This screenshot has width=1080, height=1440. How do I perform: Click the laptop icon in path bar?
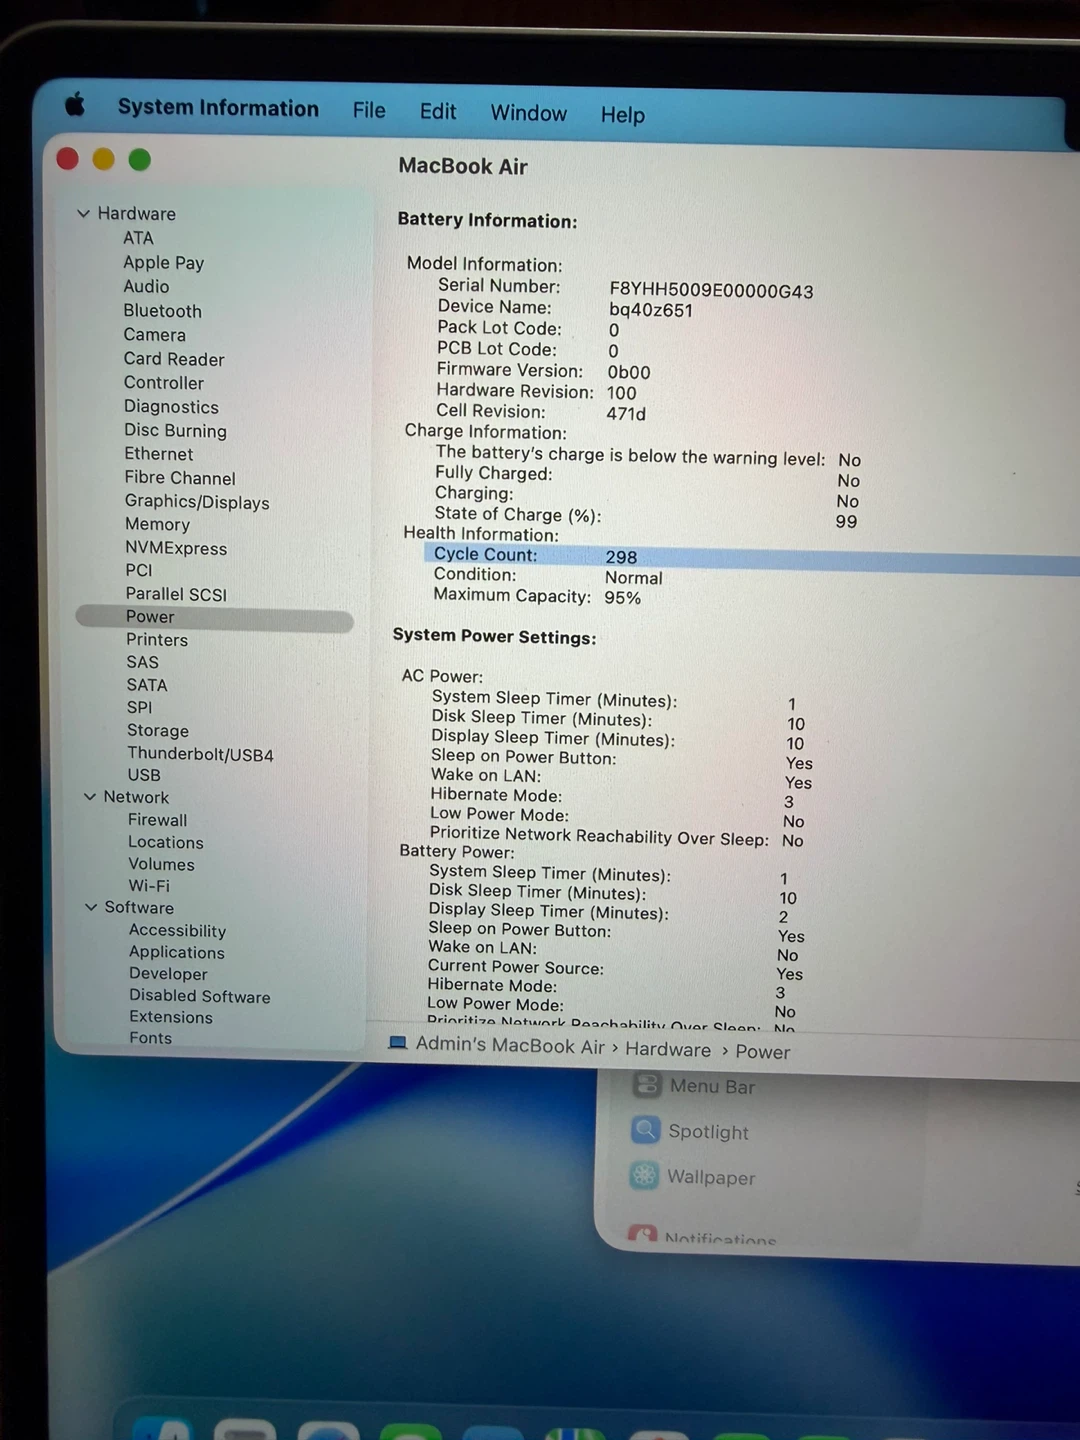click(x=397, y=1042)
